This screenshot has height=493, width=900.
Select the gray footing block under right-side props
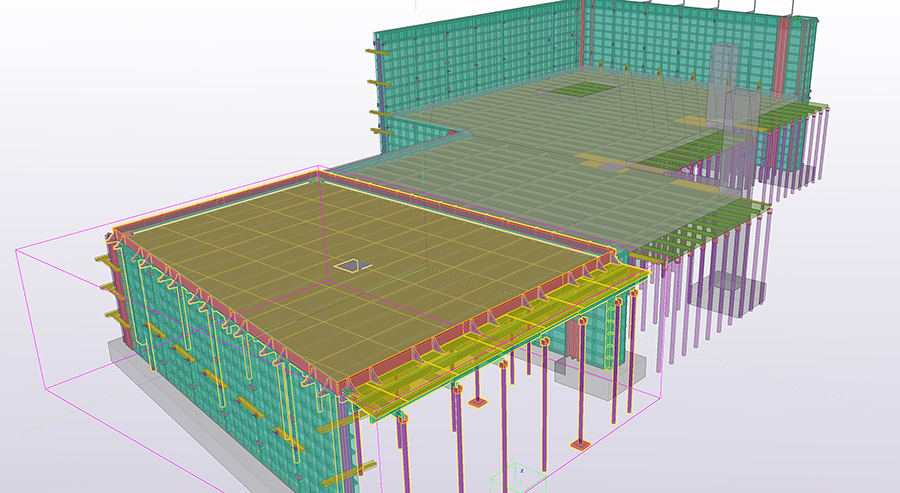point(730,295)
